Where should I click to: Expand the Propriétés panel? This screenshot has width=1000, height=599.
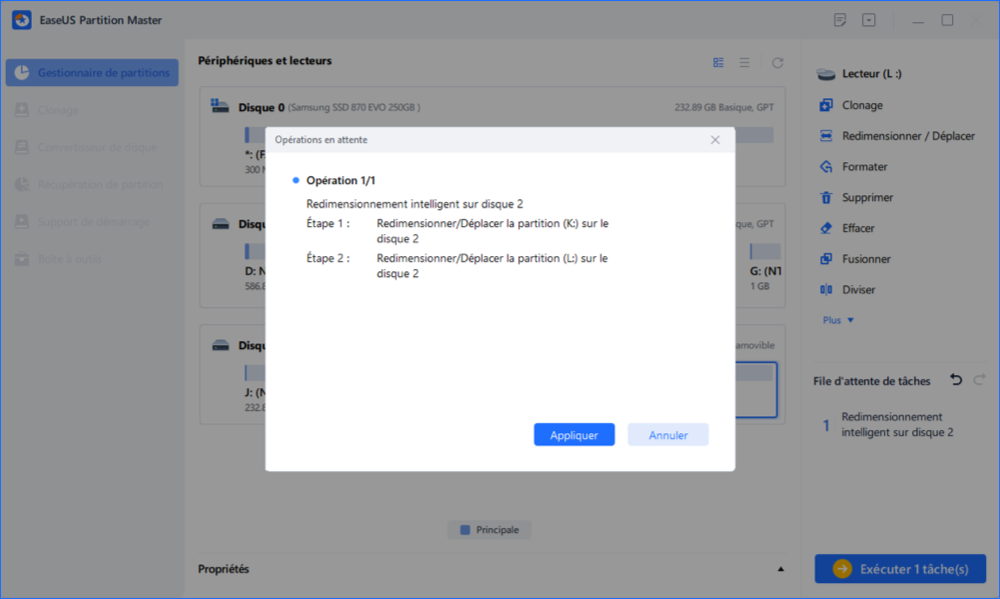780,569
